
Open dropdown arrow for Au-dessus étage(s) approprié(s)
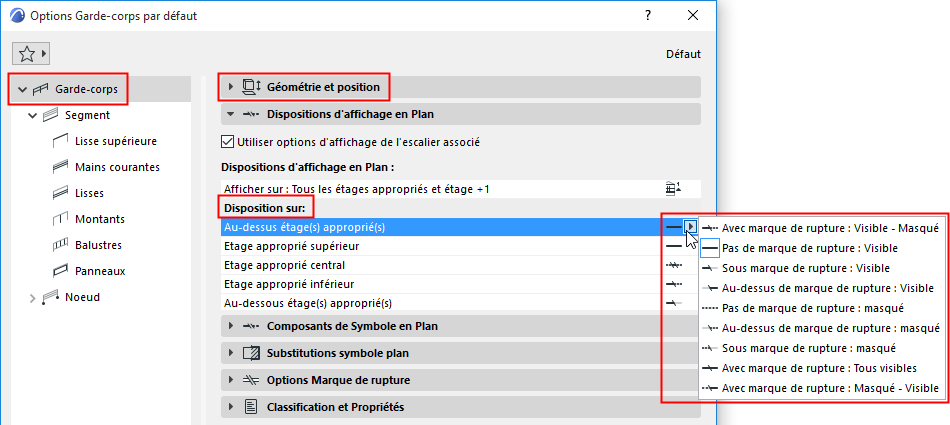(x=691, y=227)
